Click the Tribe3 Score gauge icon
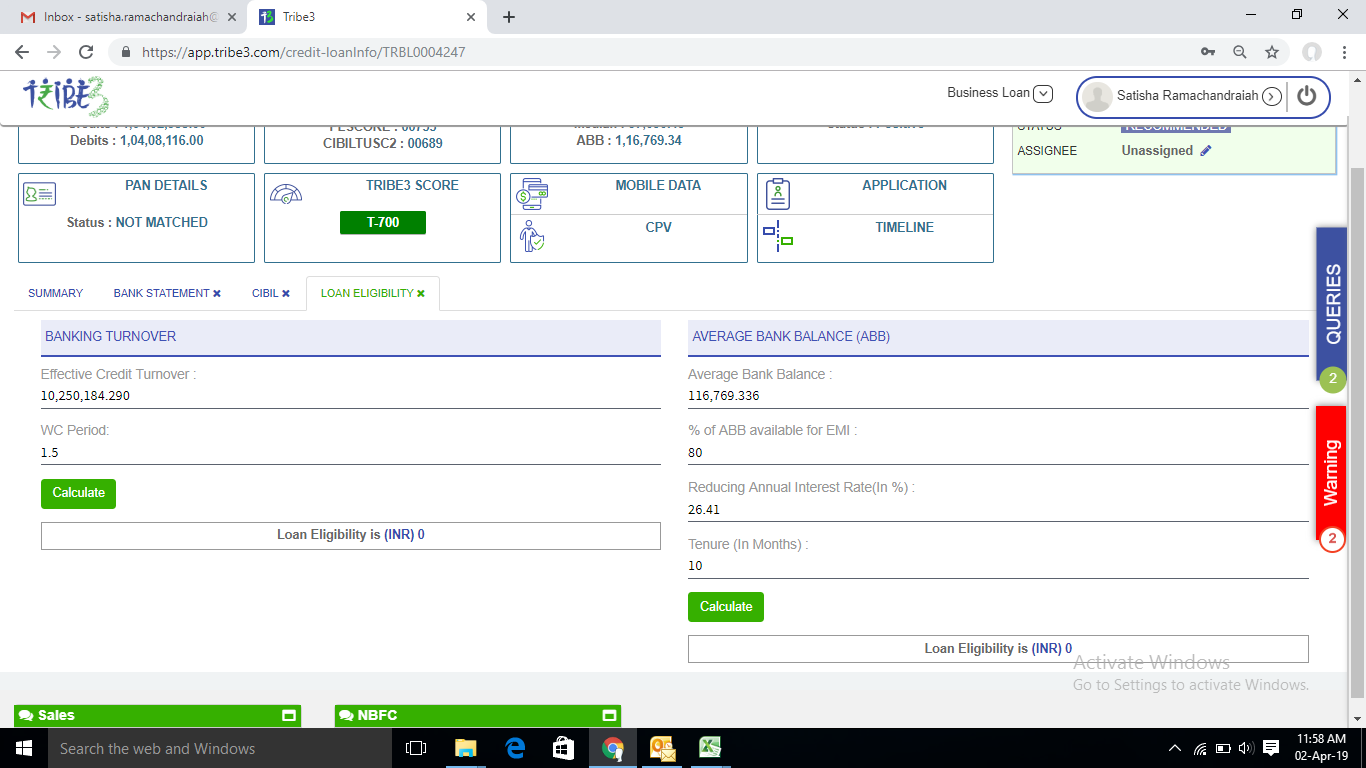Screen dimensions: 1366x768 (x=286, y=194)
